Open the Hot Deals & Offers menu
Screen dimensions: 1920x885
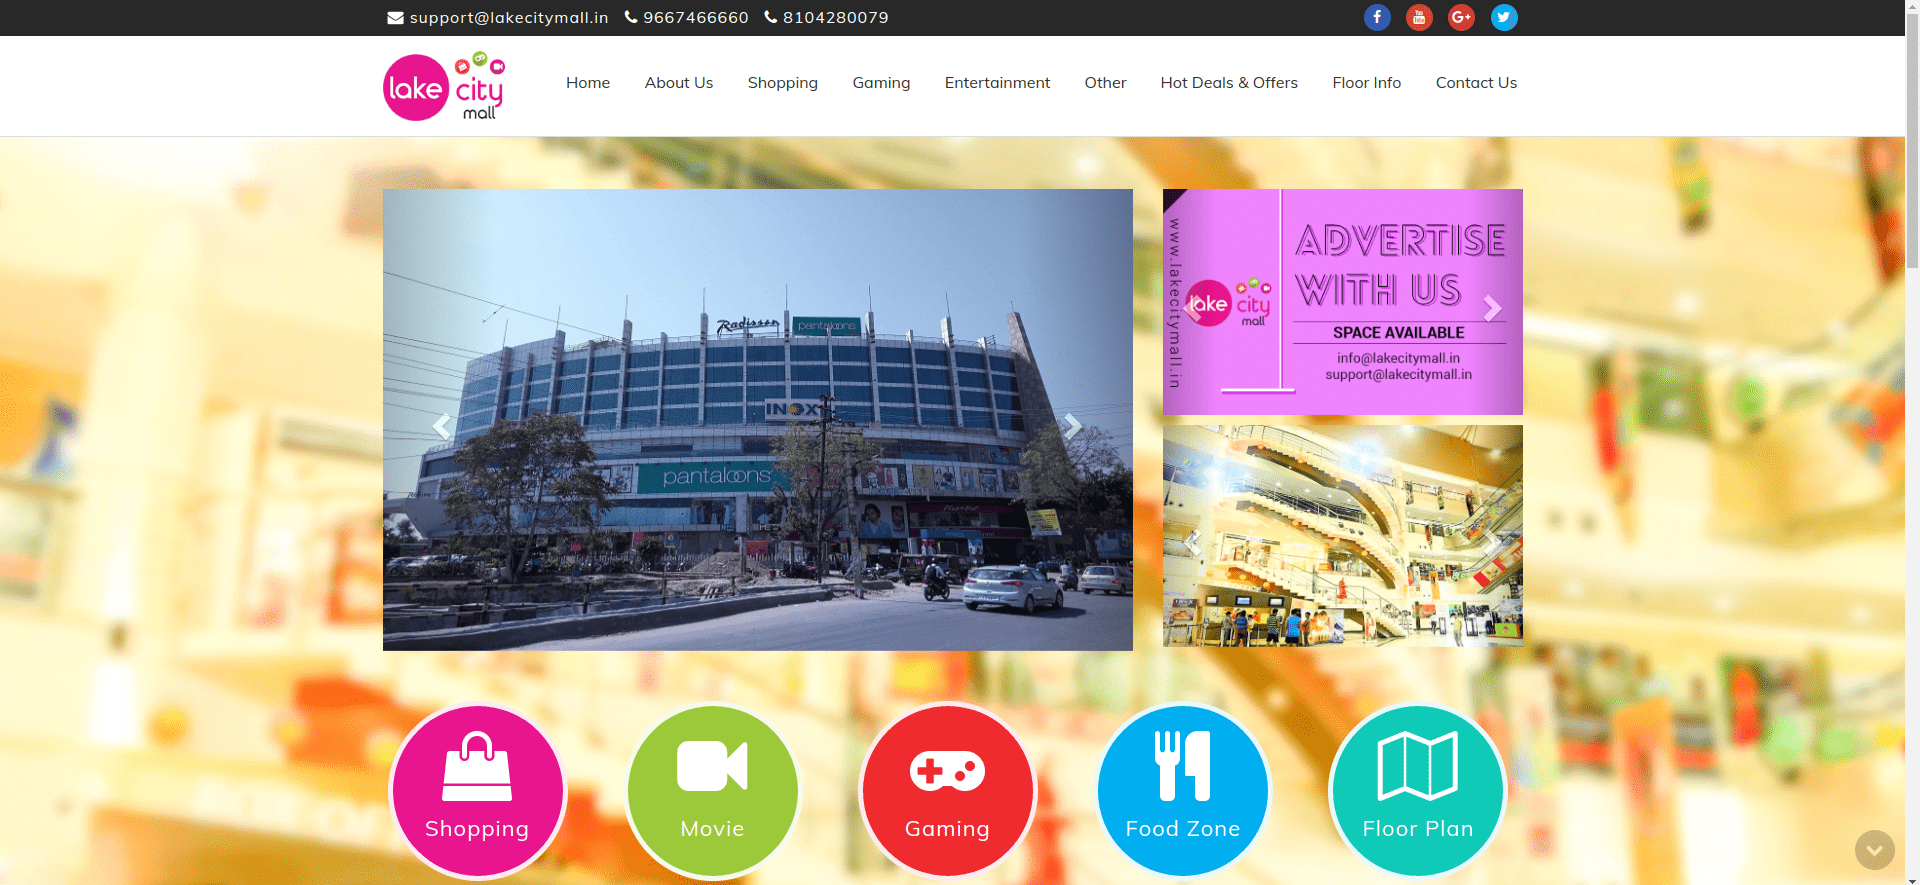pyautogui.click(x=1228, y=83)
